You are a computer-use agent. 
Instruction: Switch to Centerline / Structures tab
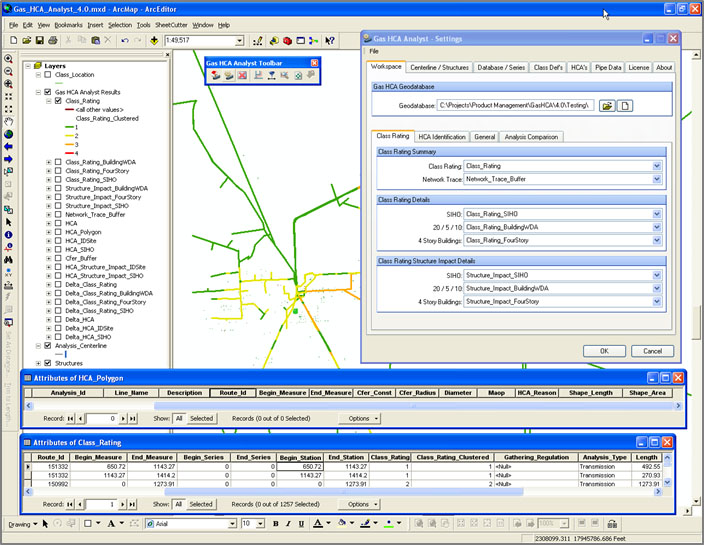pos(439,67)
